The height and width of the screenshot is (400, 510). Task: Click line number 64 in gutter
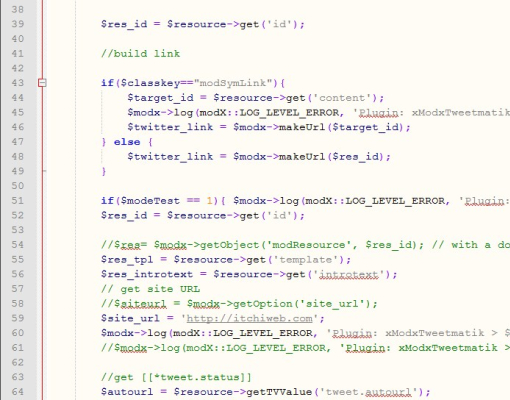18,392
